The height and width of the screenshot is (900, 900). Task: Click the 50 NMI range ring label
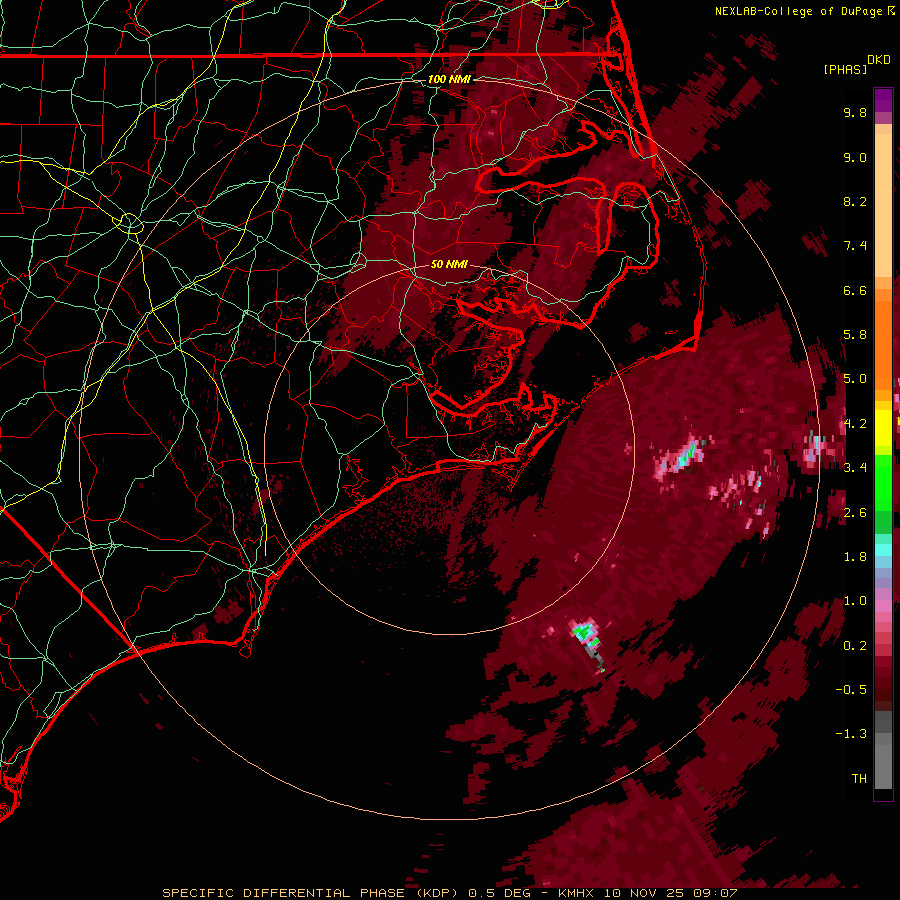tap(449, 264)
